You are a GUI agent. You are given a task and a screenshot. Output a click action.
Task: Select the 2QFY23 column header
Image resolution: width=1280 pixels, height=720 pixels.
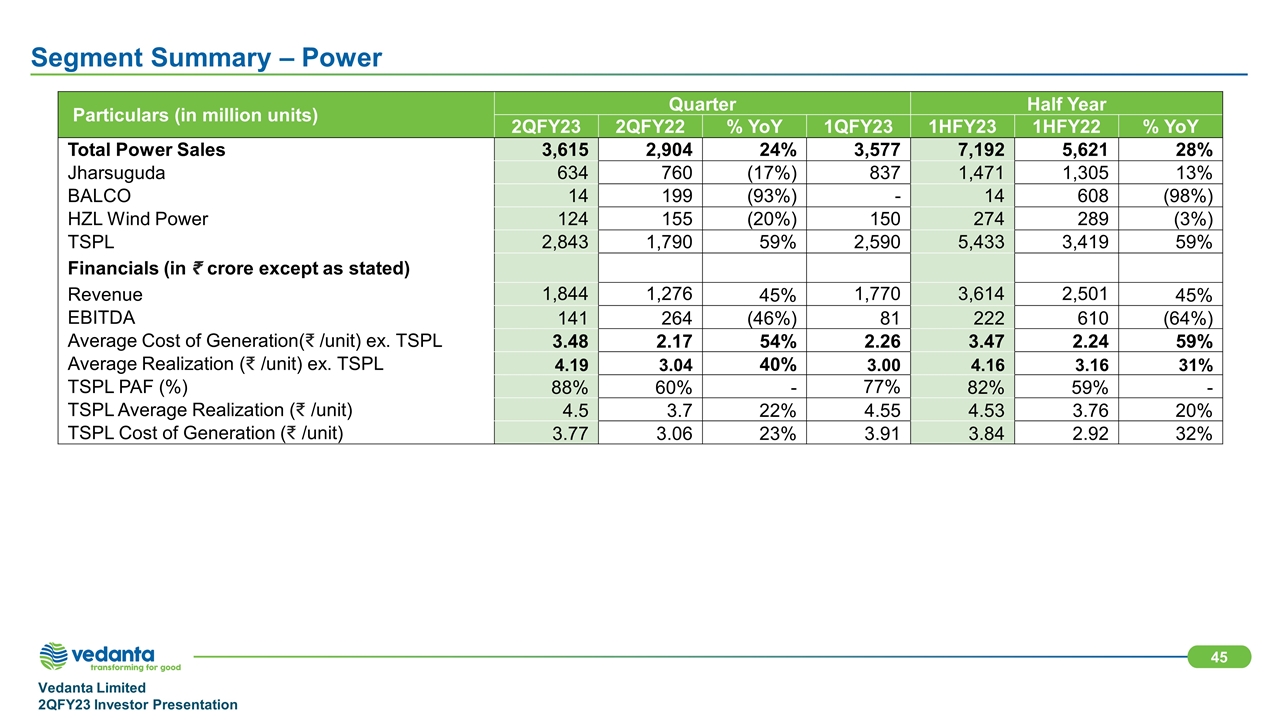tap(545, 126)
